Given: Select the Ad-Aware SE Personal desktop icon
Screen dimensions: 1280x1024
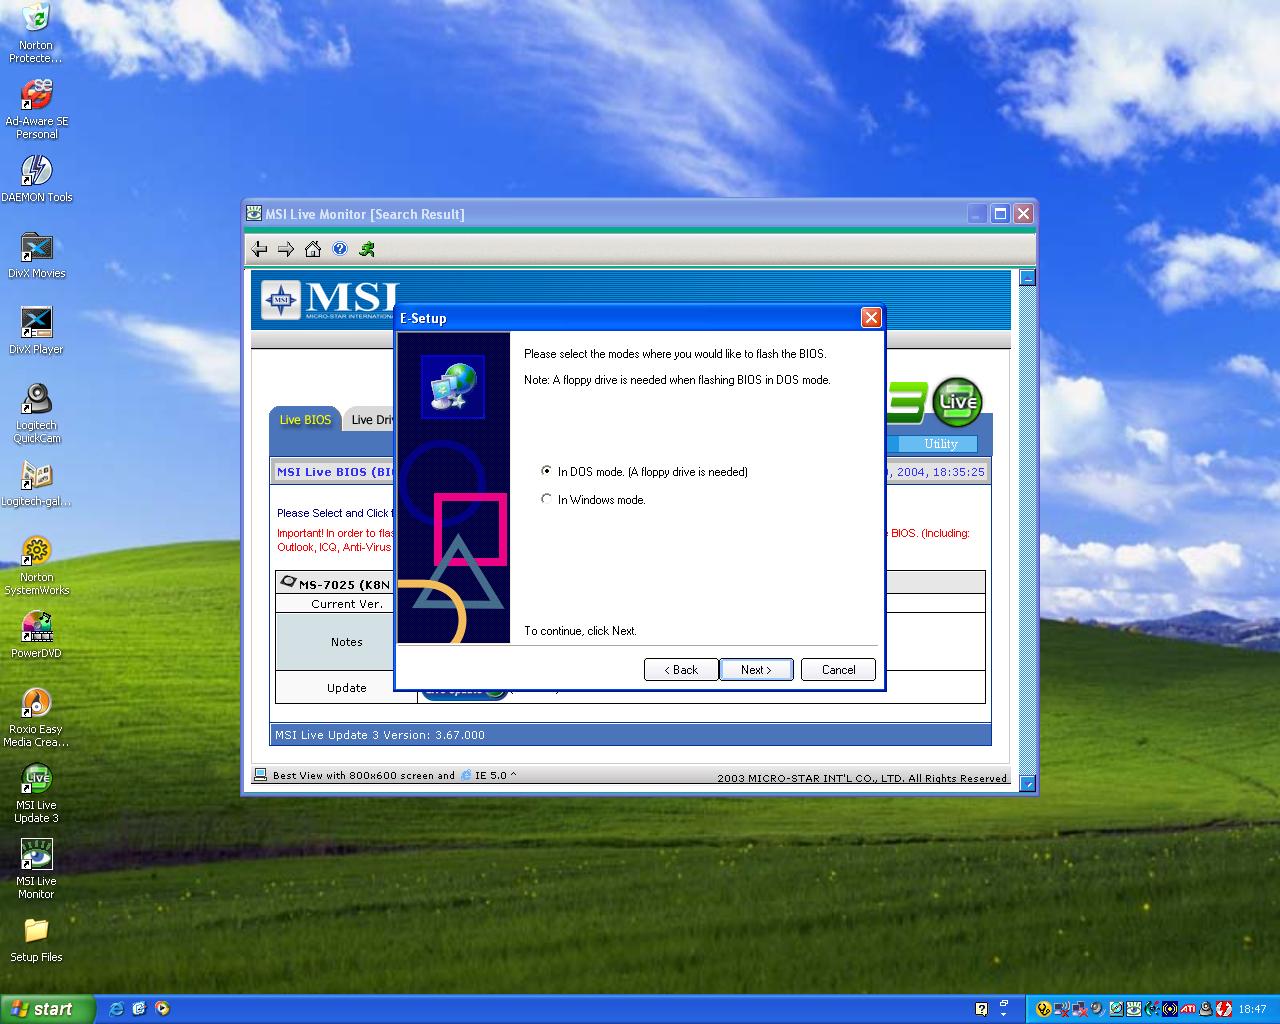Looking at the screenshot, I should point(36,109).
